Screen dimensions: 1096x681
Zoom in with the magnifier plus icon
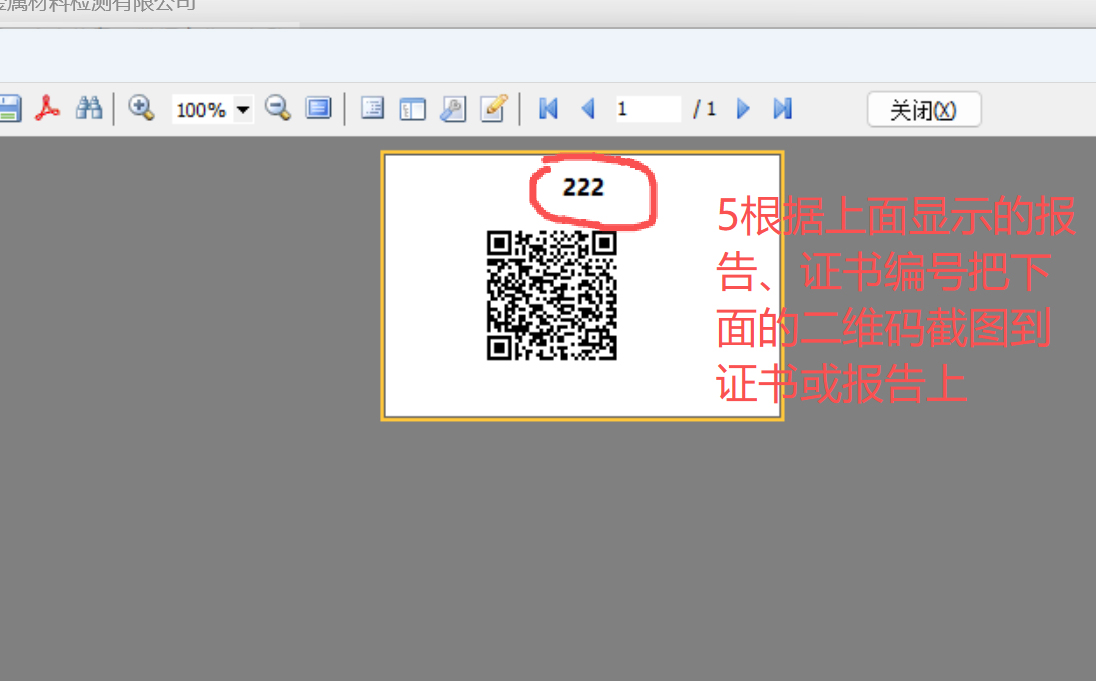pyautogui.click(x=141, y=108)
